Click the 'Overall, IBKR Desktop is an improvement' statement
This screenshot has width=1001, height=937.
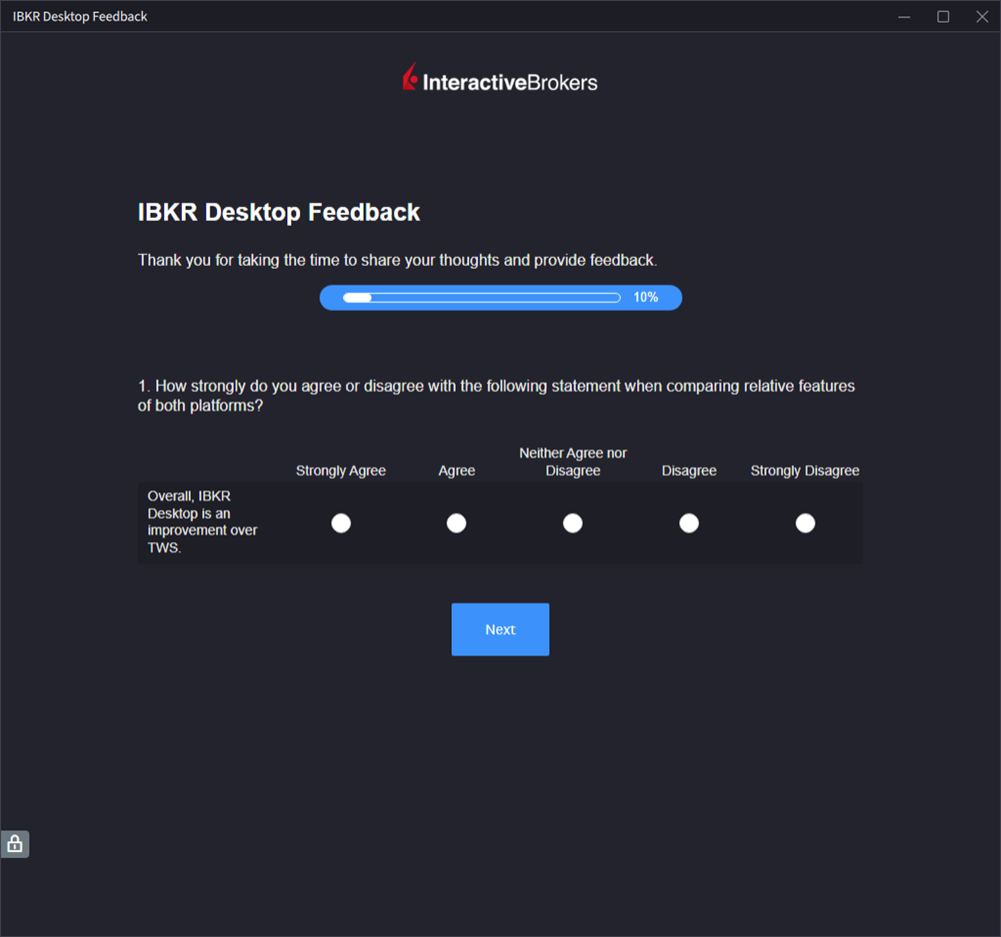point(202,521)
